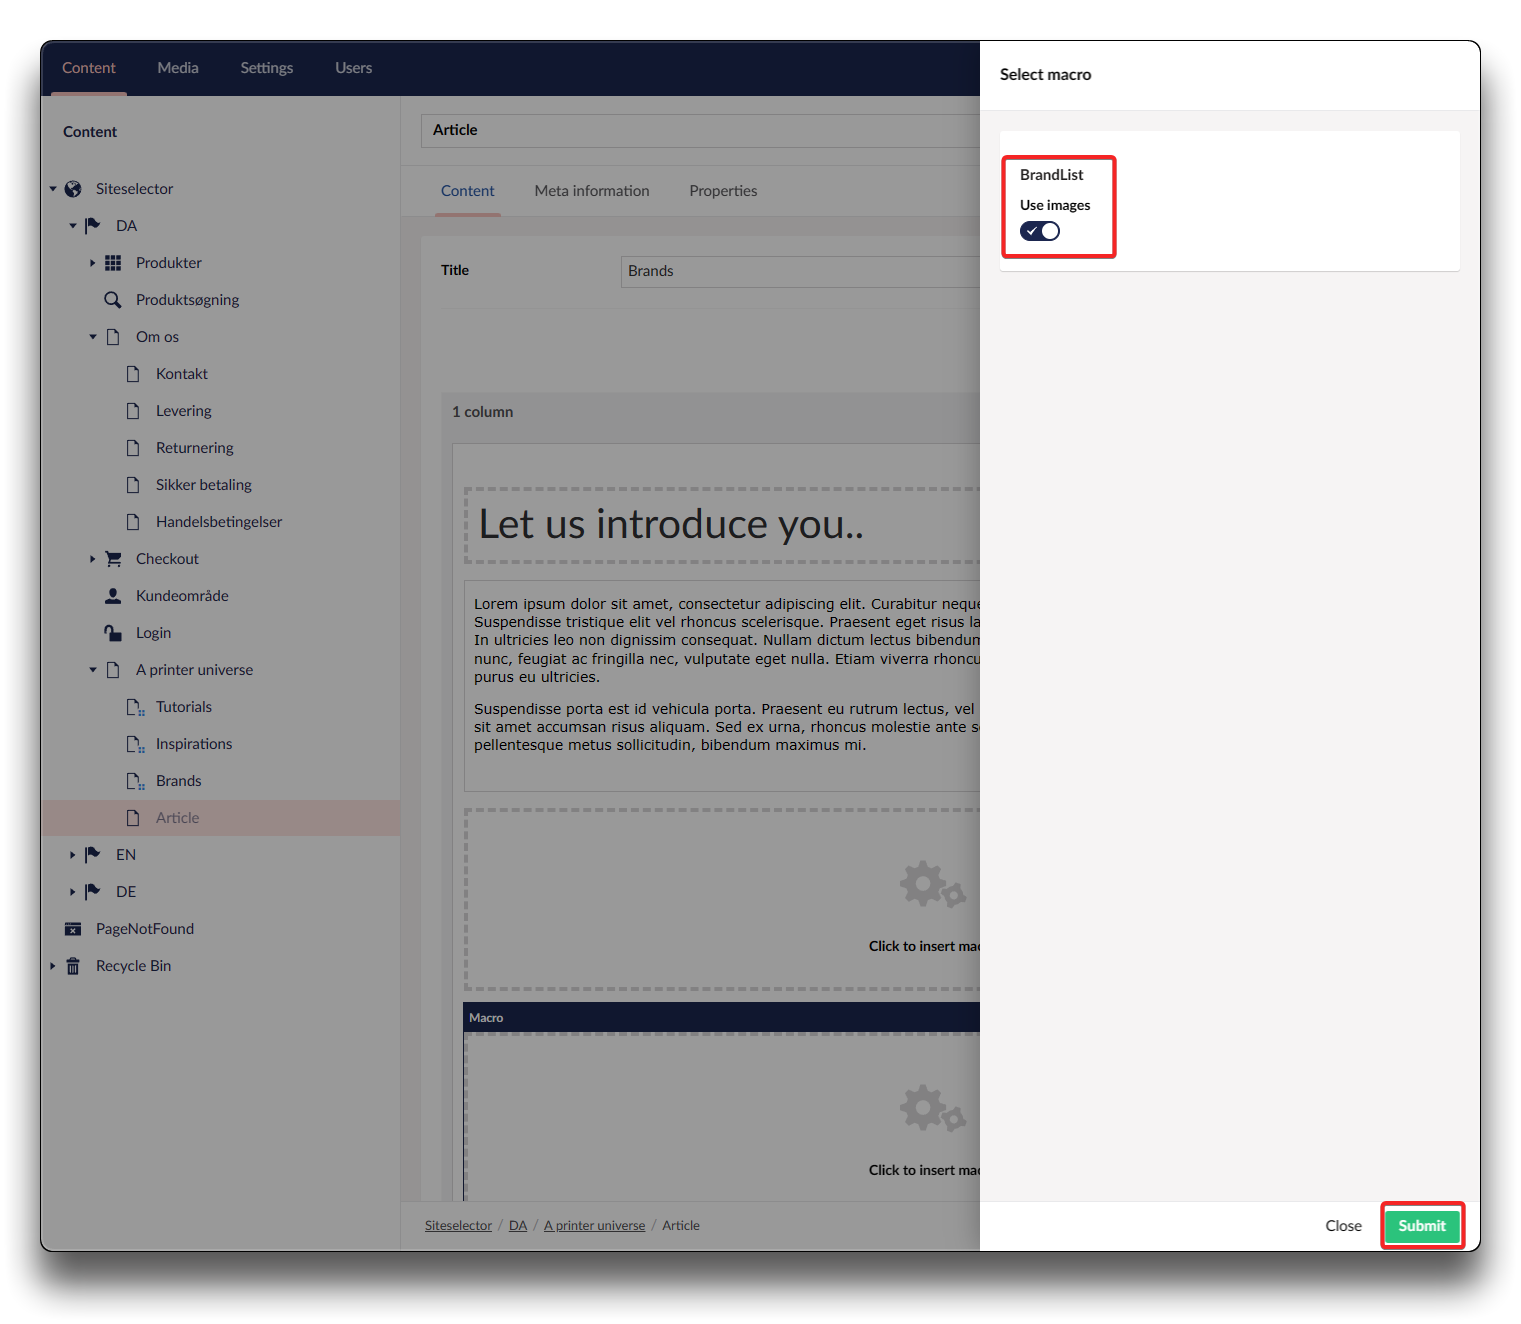Click the Produkter grid icon
The width and height of the screenshot is (1521, 1324).
pyautogui.click(x=113, y=263)
